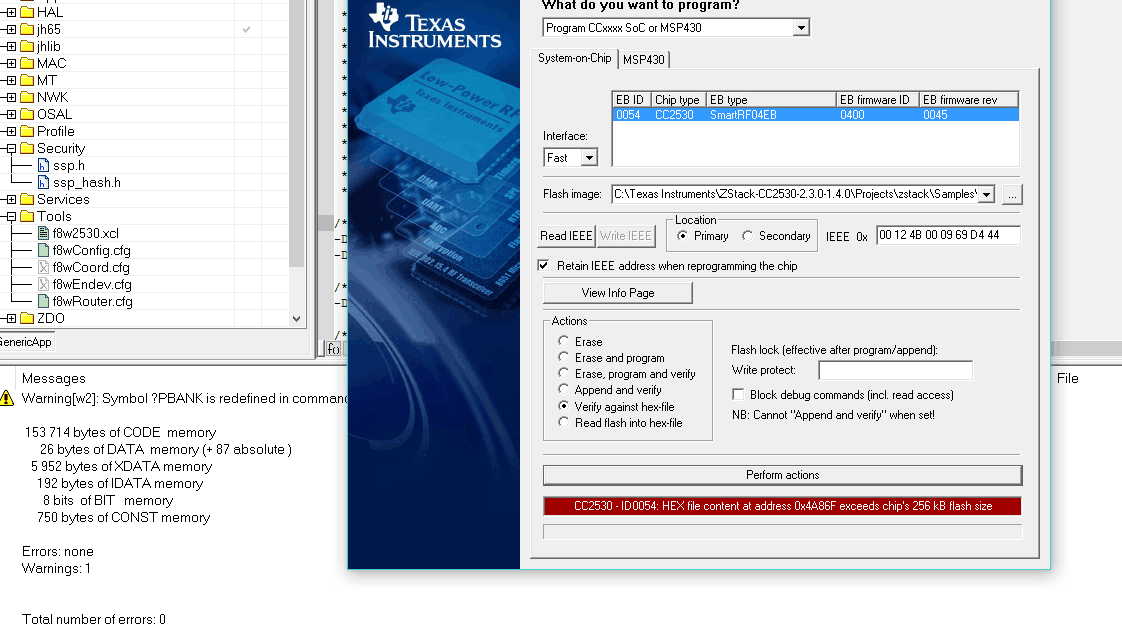Click the f8wConfig.cfg file icon
This screenshot has height=624, width=1122.
click(x=44, y=250)
